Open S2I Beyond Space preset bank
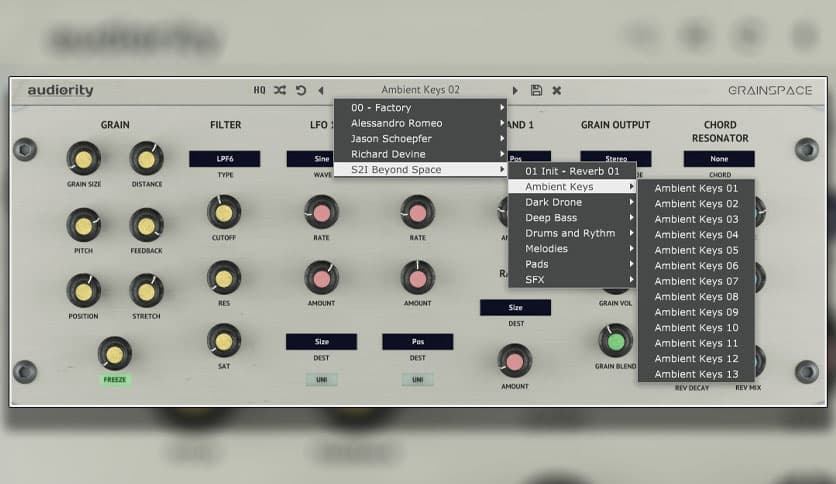This screenshot has height=484, width=836. pos(420,170)
